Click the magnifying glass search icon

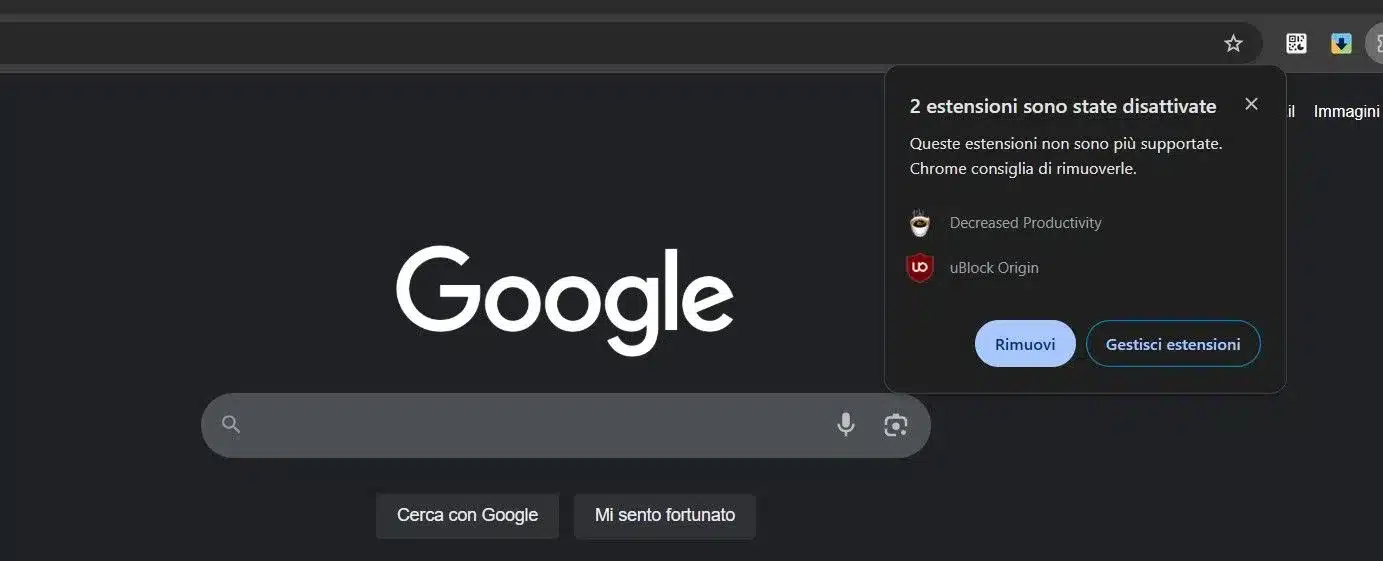(x=231, y=425)
